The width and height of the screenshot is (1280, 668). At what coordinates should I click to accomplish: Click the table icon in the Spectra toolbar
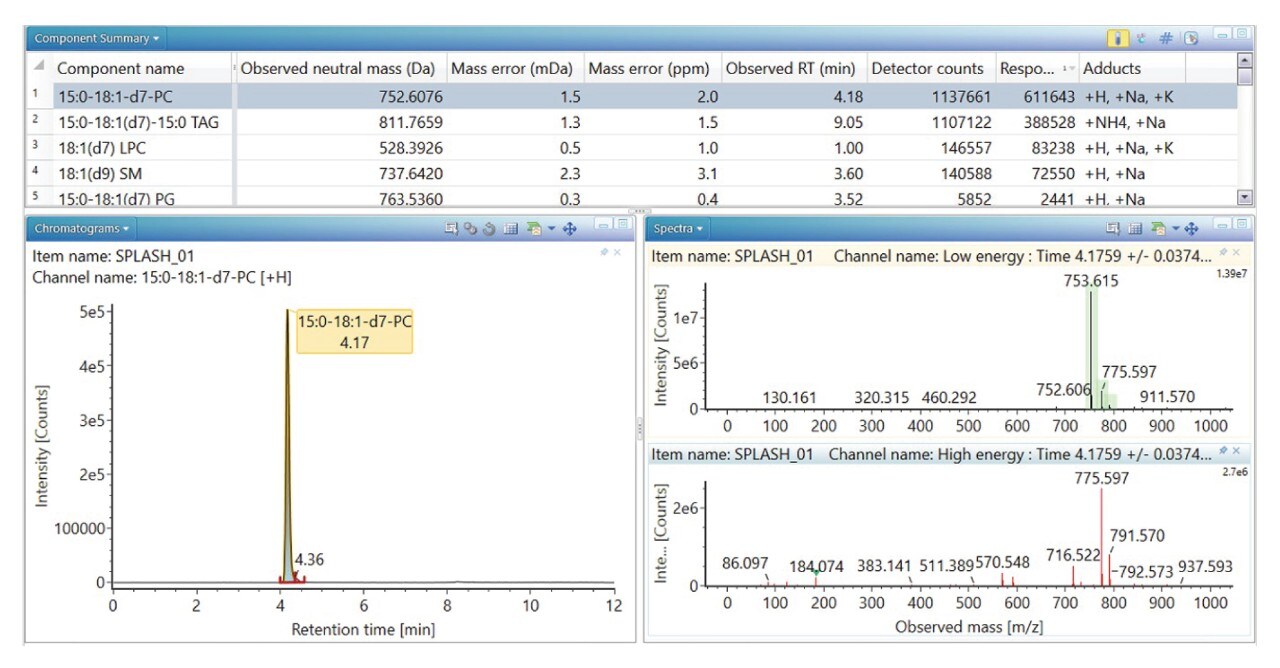1135,229
